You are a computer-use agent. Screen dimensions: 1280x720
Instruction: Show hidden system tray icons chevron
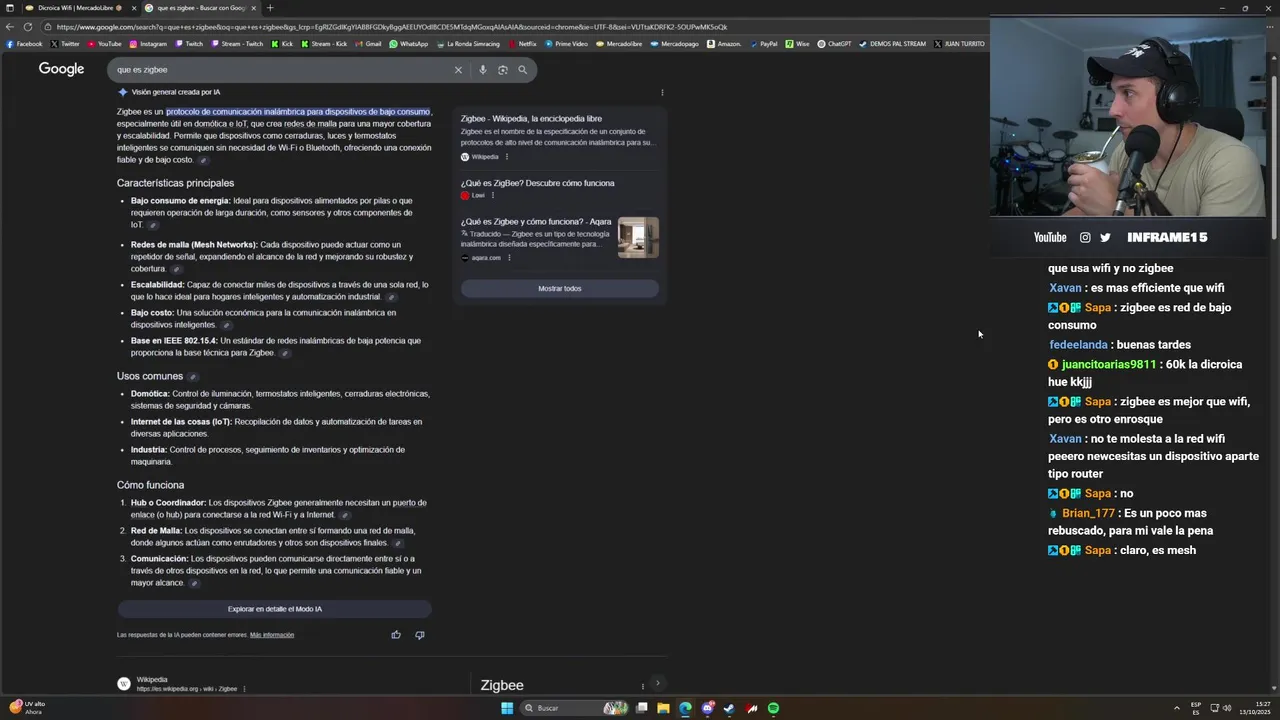click(1176, 708)
